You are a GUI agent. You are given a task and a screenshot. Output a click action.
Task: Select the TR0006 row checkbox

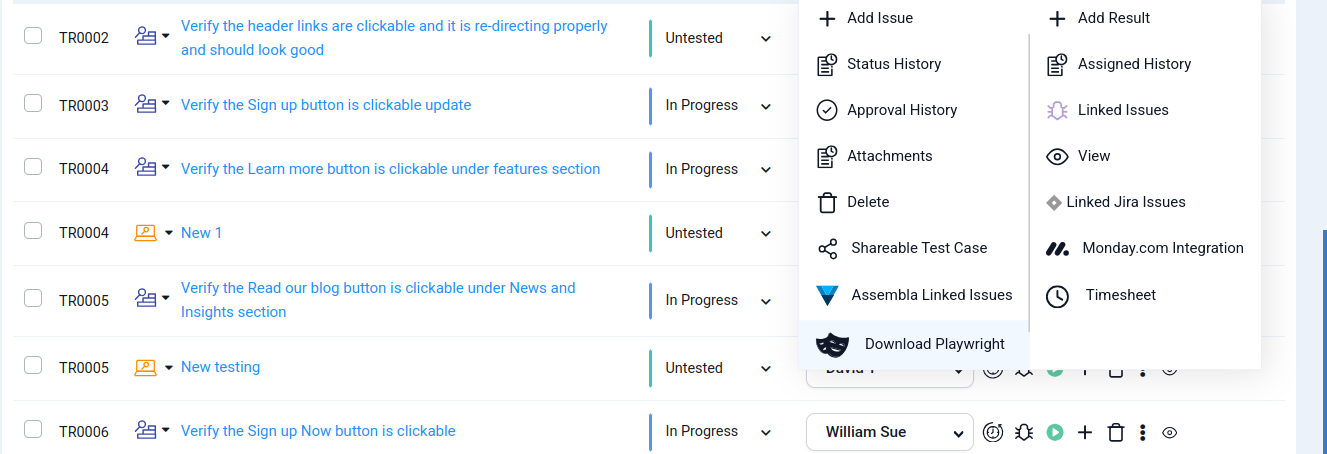[x=33, y=429]
